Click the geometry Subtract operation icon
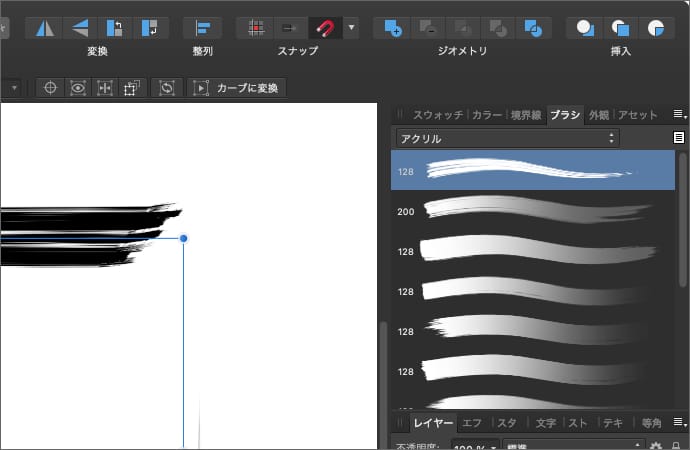 tap(427, 28)
